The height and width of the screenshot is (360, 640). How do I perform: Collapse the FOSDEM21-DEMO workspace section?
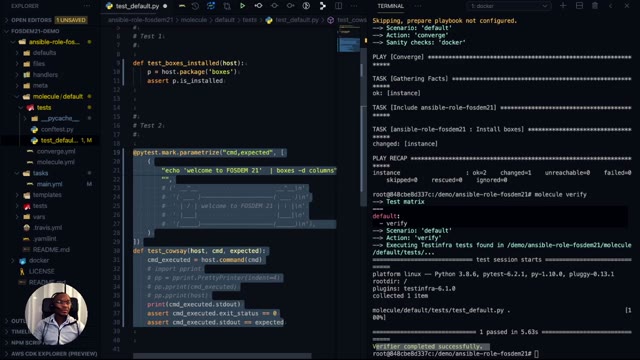coord(6,31)
